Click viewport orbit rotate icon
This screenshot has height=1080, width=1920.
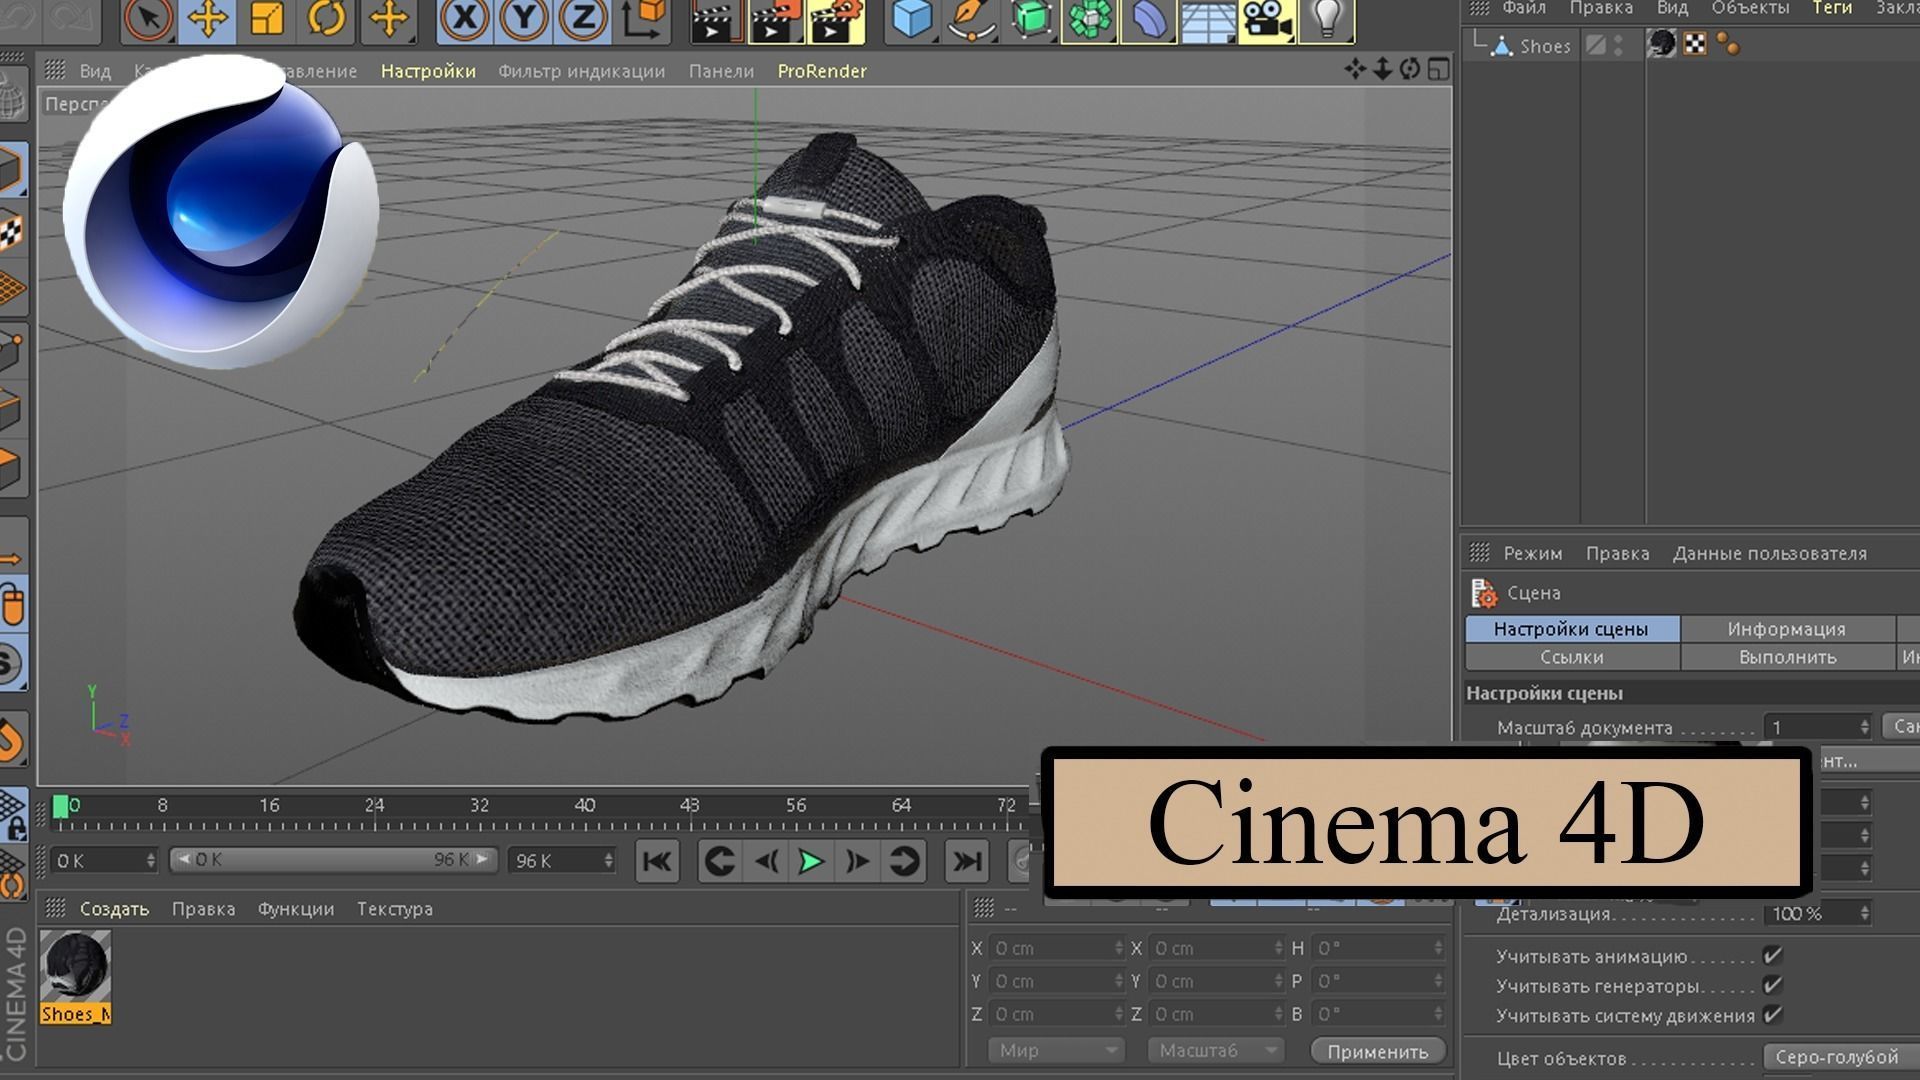pos(1410,69)
